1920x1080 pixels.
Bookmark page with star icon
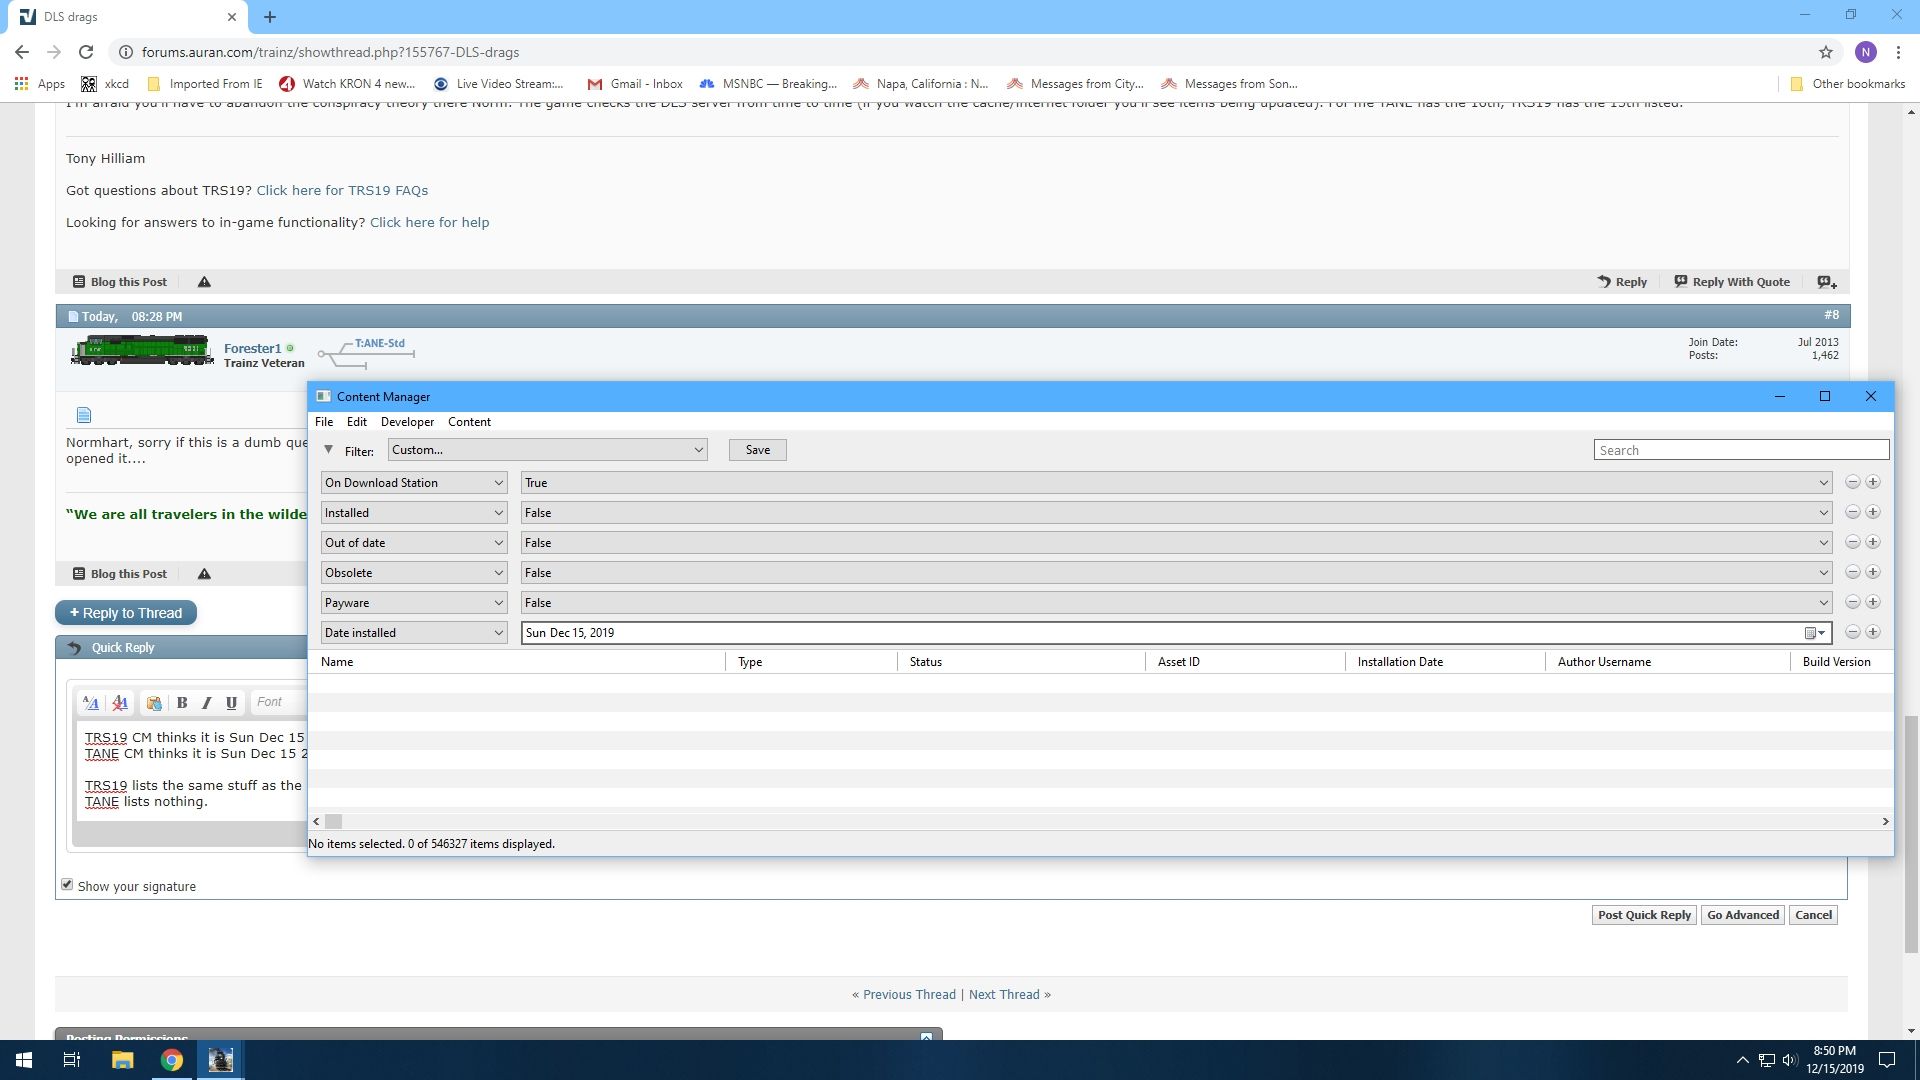(x=1826, y=52)
